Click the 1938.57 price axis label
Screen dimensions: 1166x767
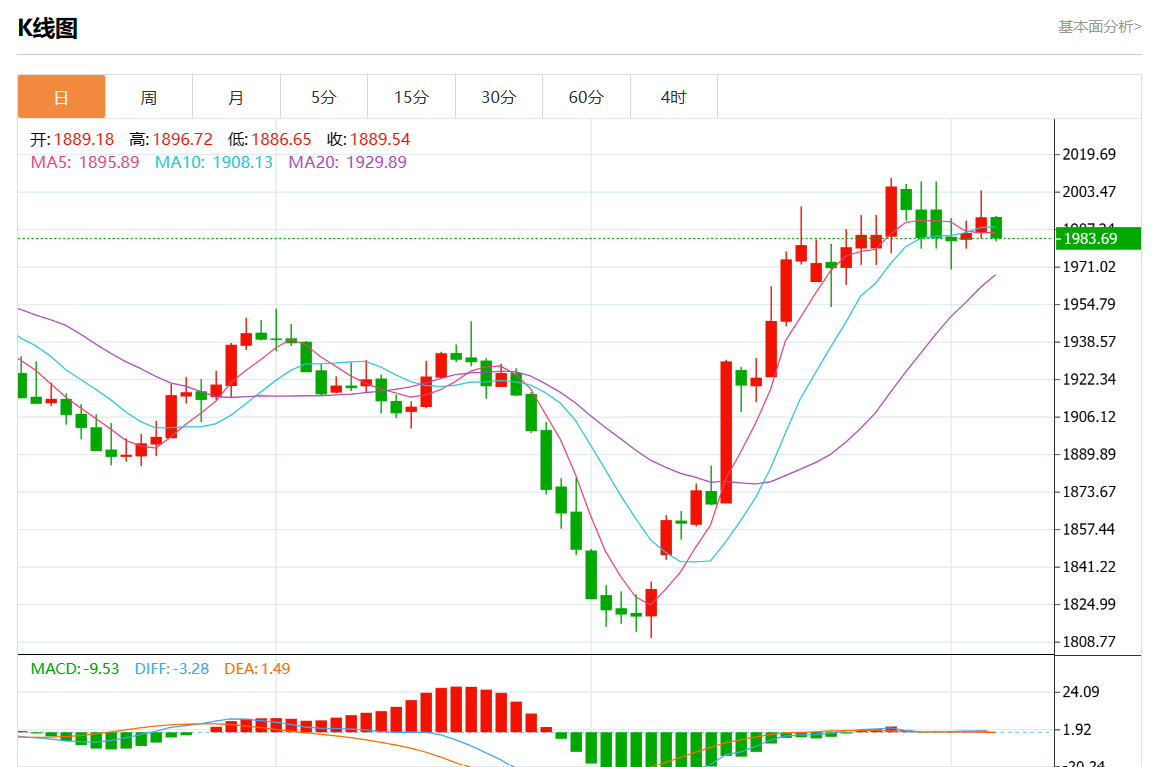click(x=1089, y=341)
